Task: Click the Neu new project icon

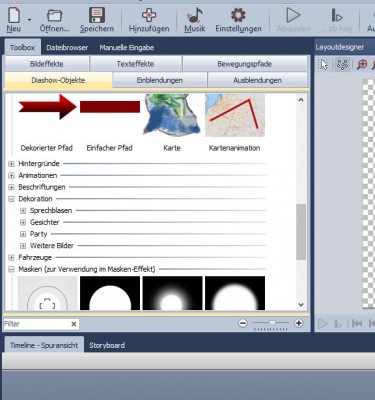Action: tap(14, 16)
